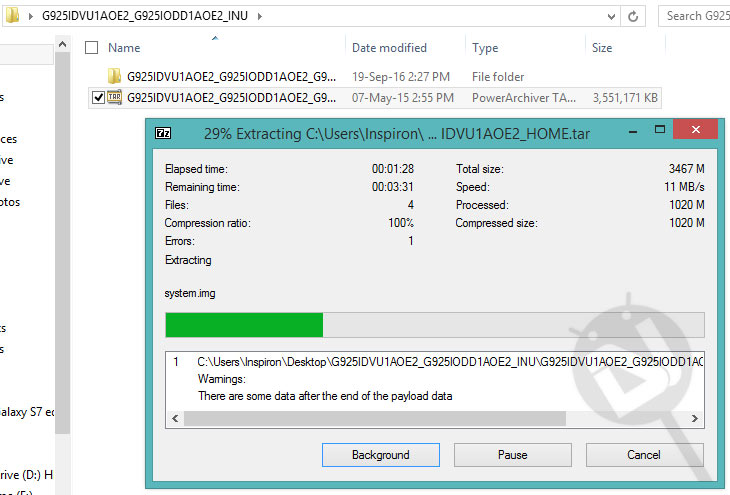This screenshot has height=495, width=730.
Task: Select the tar file name dated 07-May-15
Action: coord(231,98)
